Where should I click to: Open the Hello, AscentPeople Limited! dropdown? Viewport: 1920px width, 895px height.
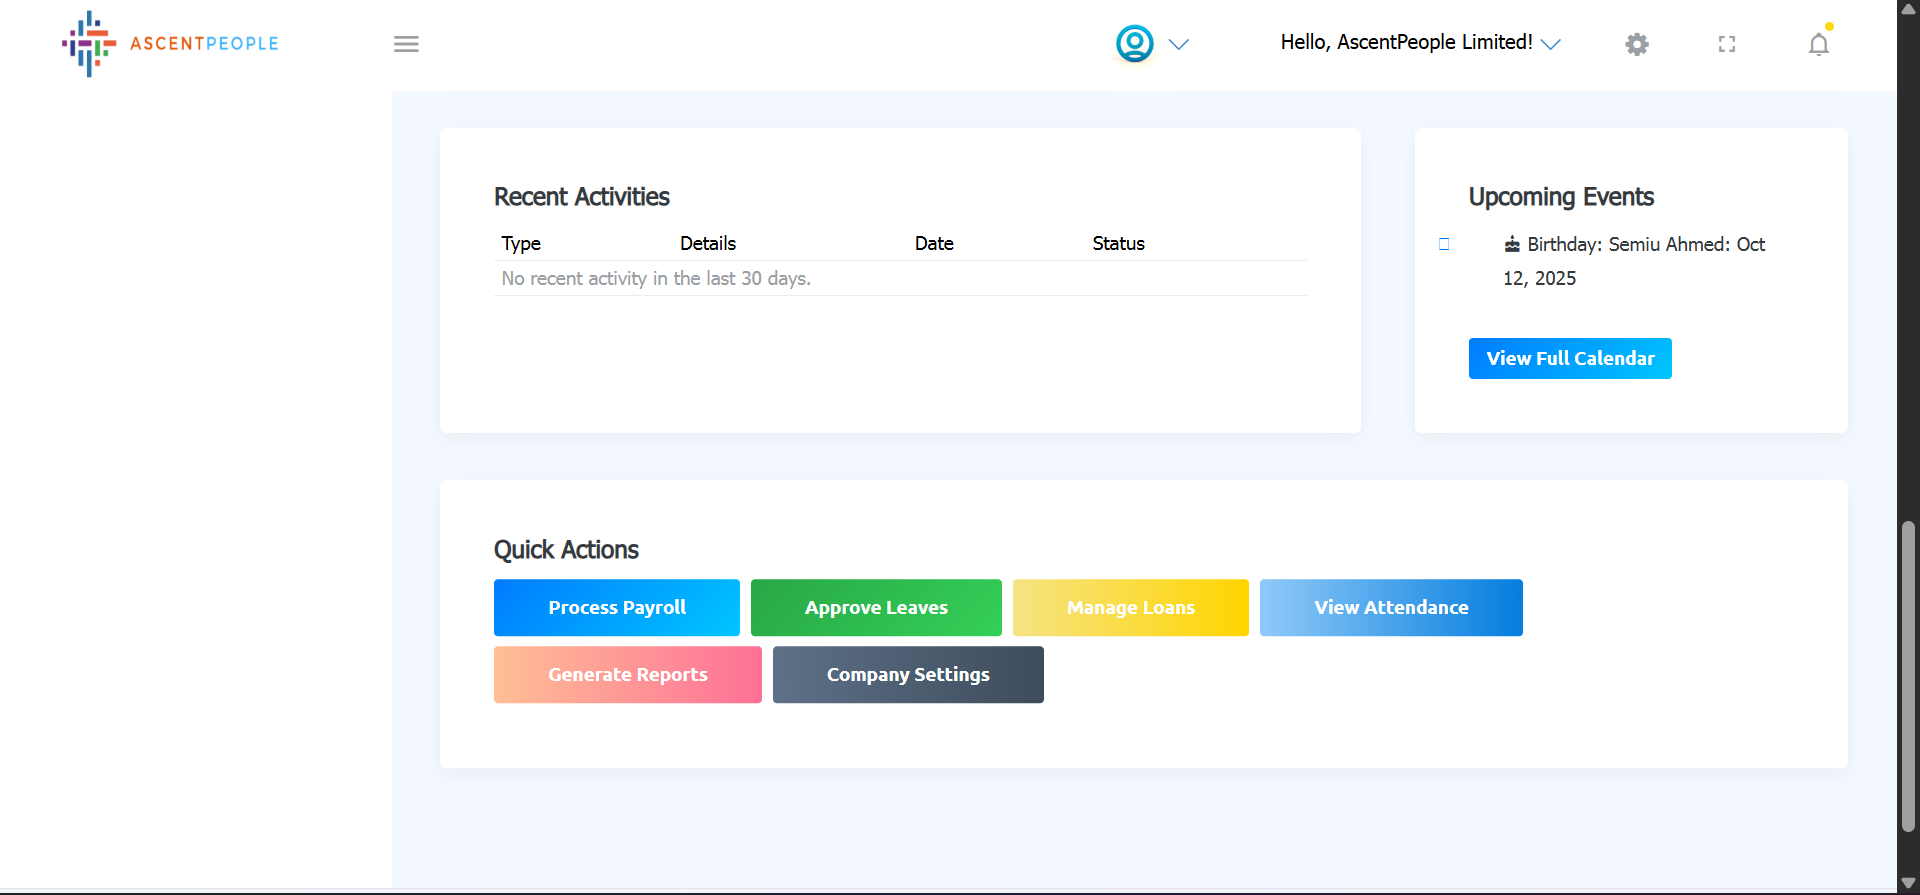1420,43
